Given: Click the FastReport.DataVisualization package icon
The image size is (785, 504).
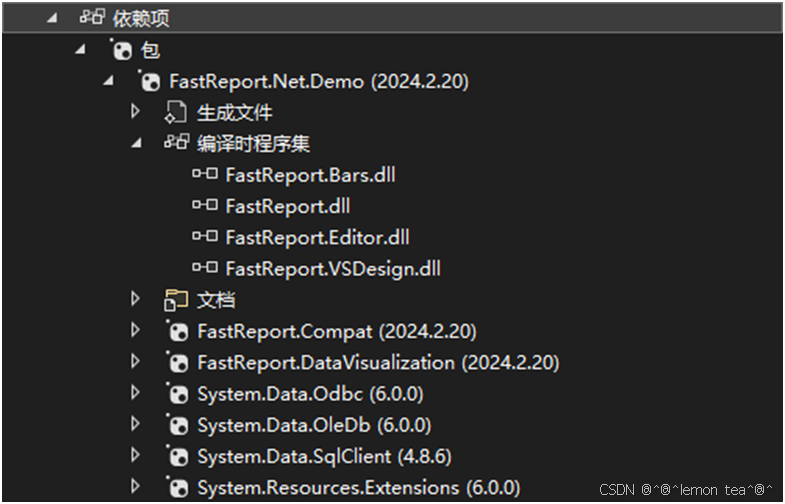Looking at the screenshot, I should click(x=177, y=363).
